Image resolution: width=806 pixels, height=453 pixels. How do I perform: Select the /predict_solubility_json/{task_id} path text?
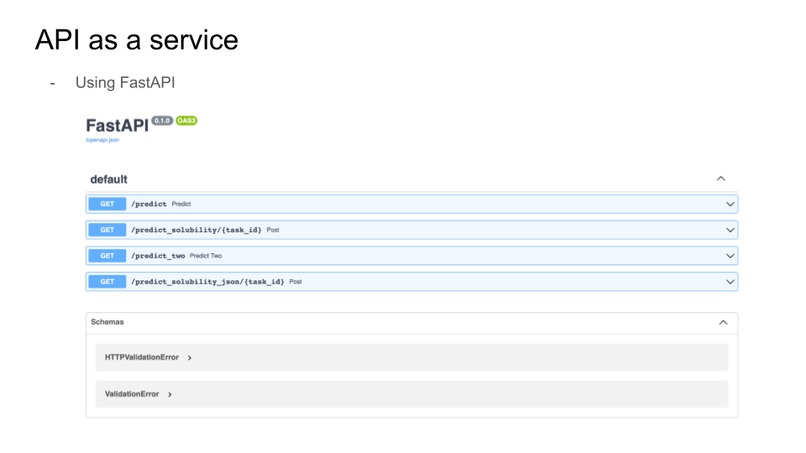click(x=208, y=282)
